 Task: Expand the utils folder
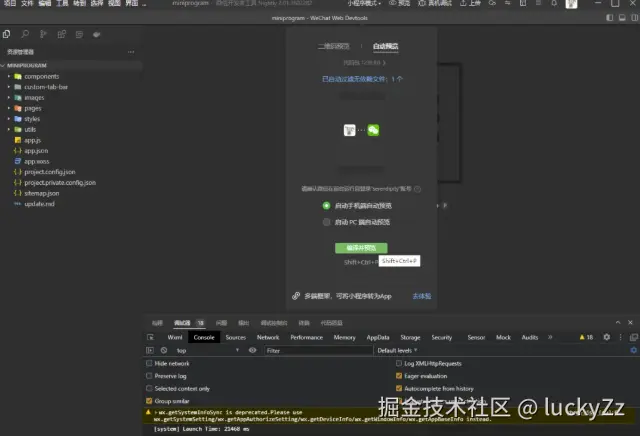[9, 129]
